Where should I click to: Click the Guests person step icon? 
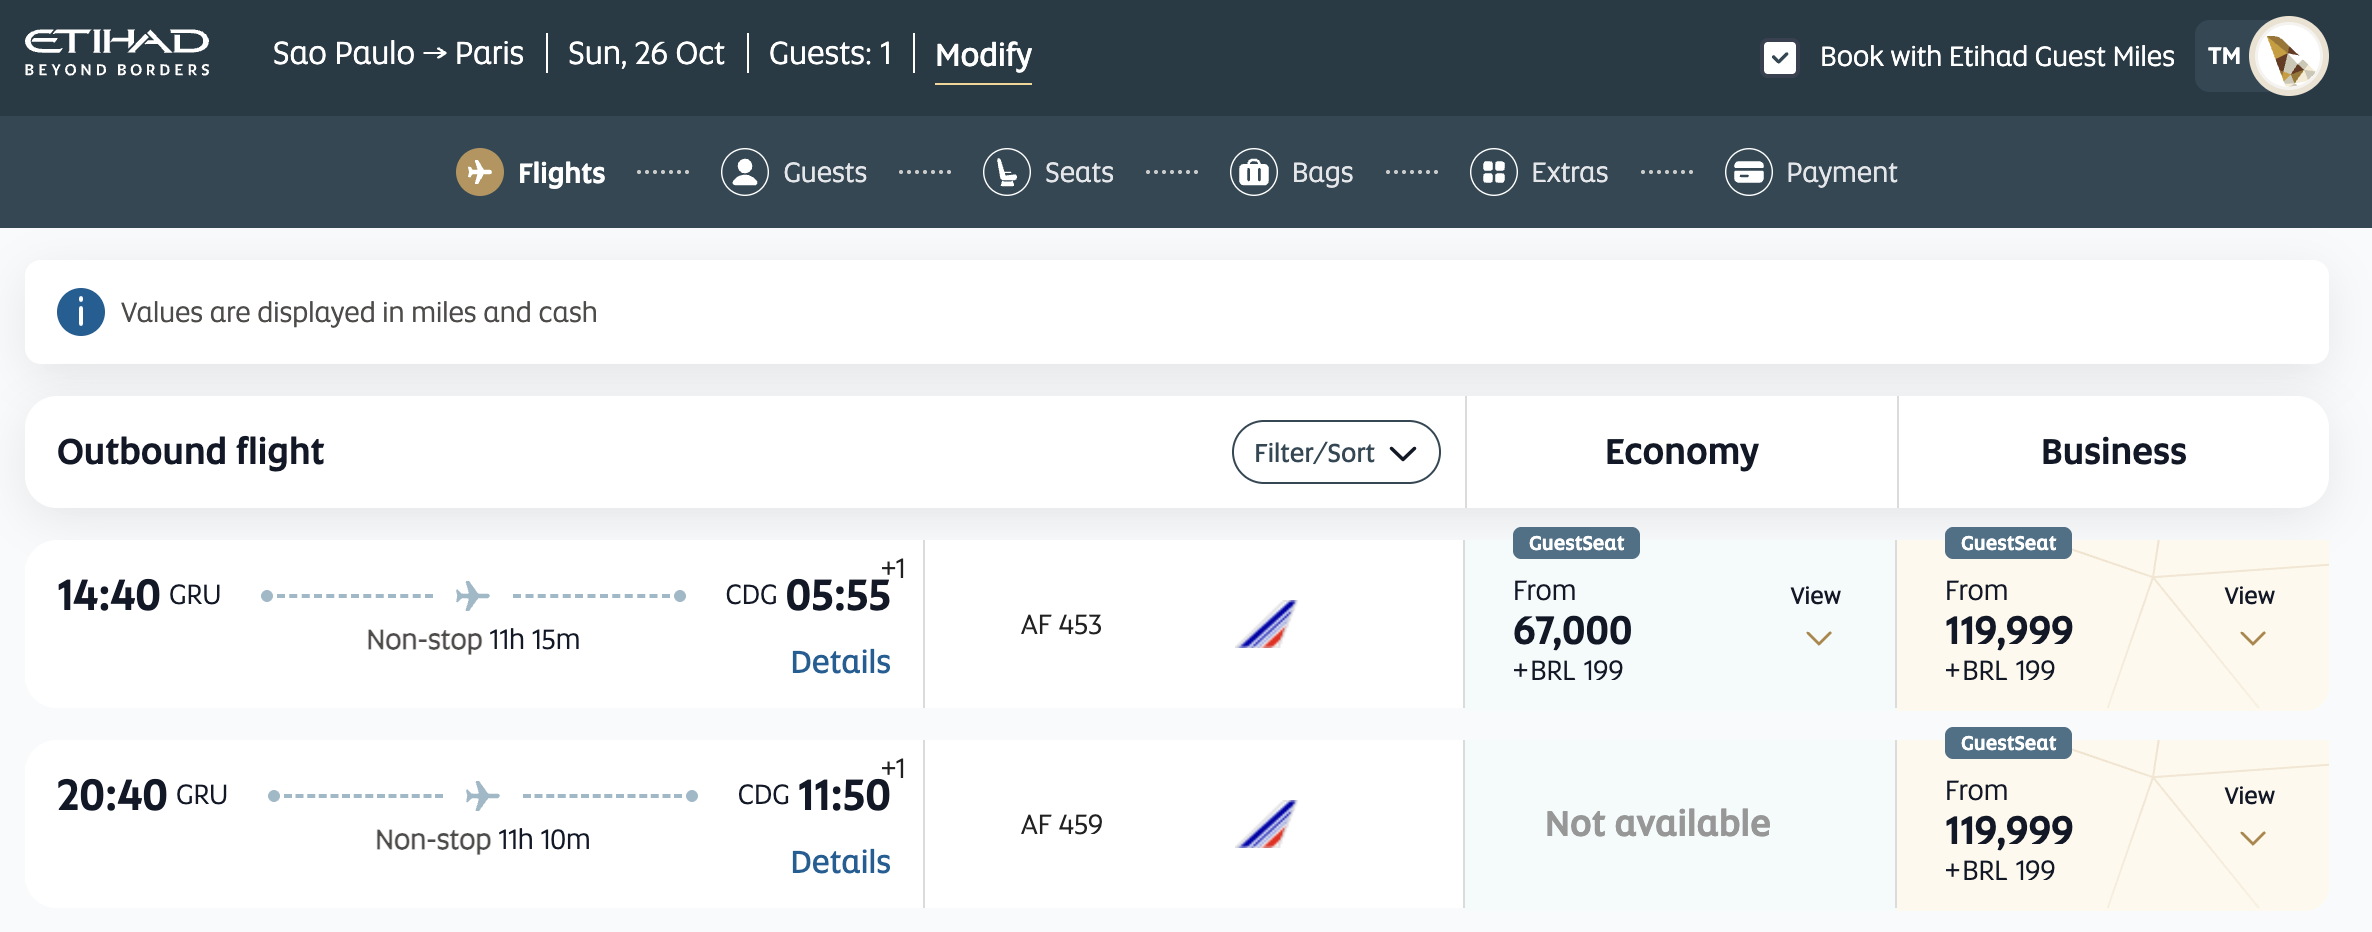(x=745, y=172)
